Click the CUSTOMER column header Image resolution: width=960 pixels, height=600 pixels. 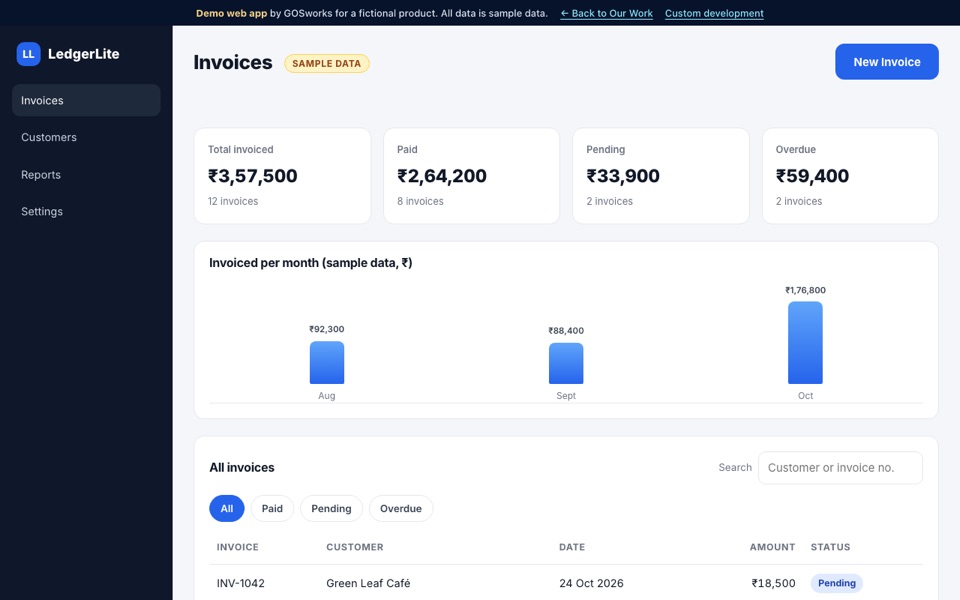click(x=354, y=547)
